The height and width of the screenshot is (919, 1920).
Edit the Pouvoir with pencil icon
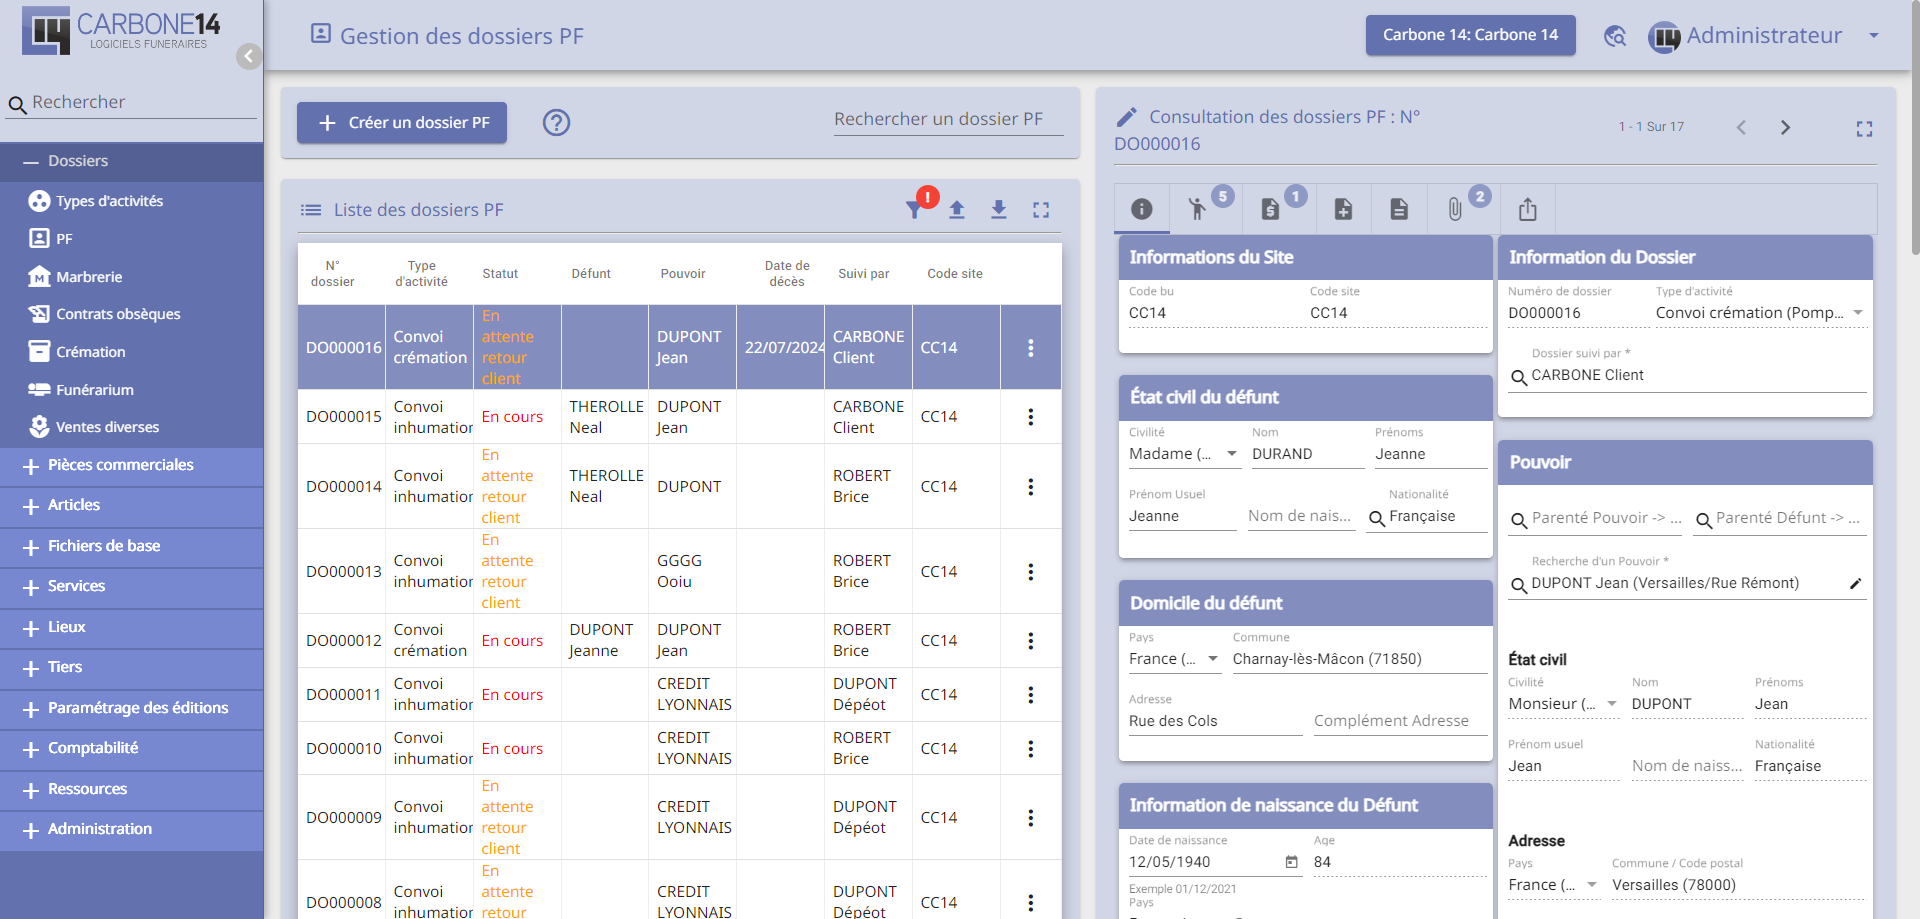click(1856, 584)
